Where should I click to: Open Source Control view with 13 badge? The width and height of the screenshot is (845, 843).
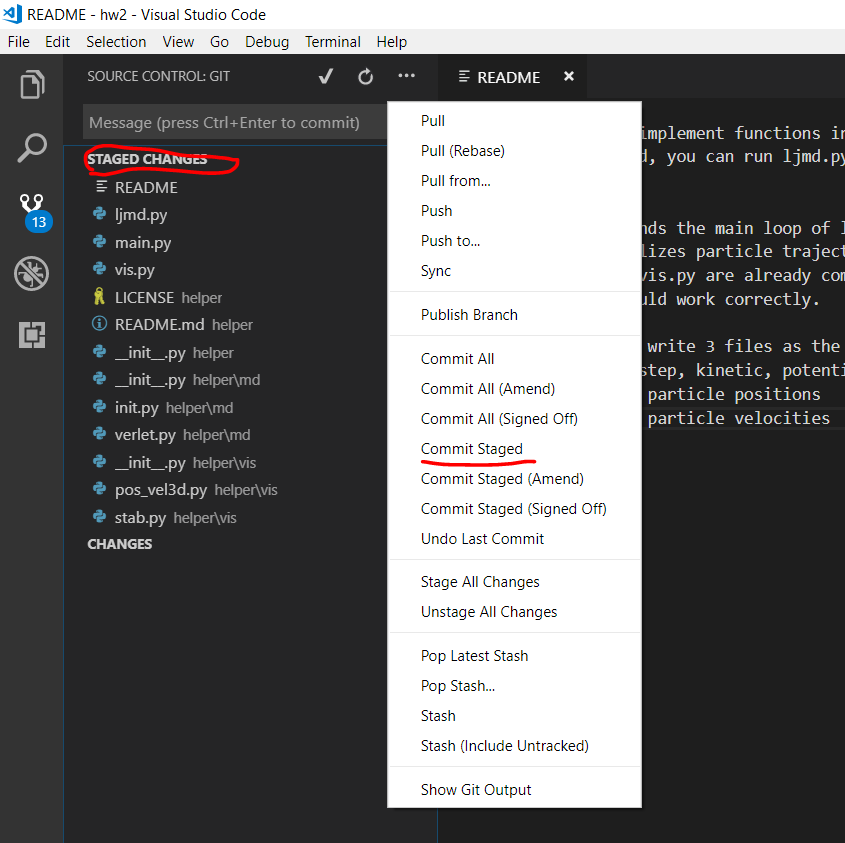point(34,212)
